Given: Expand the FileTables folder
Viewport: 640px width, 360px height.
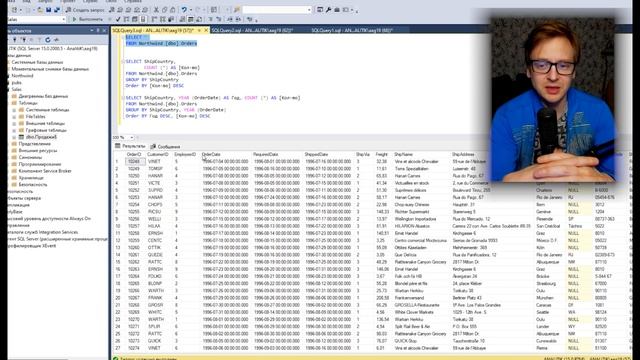Looking at the screenshot, I should [14, 117].
